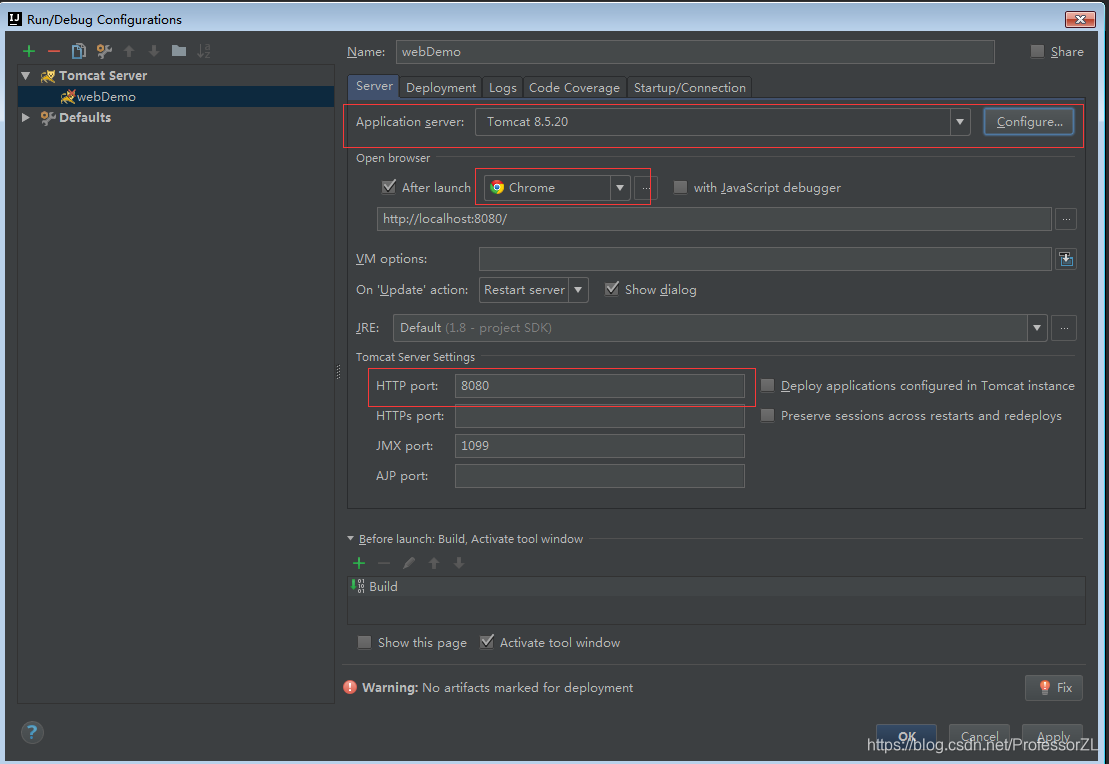Expand the Defaults tree node
1109x764 pixels.
26,117
